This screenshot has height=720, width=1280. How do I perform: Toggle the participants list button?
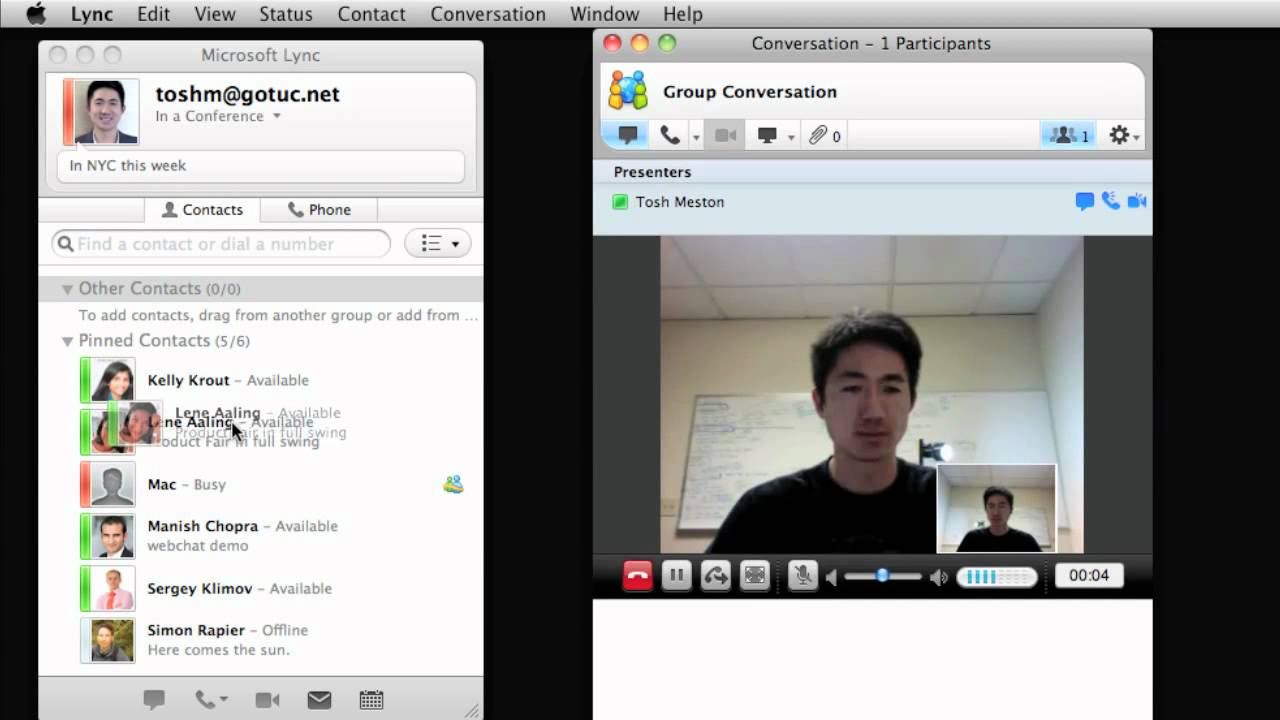(x=1069, y=135)
